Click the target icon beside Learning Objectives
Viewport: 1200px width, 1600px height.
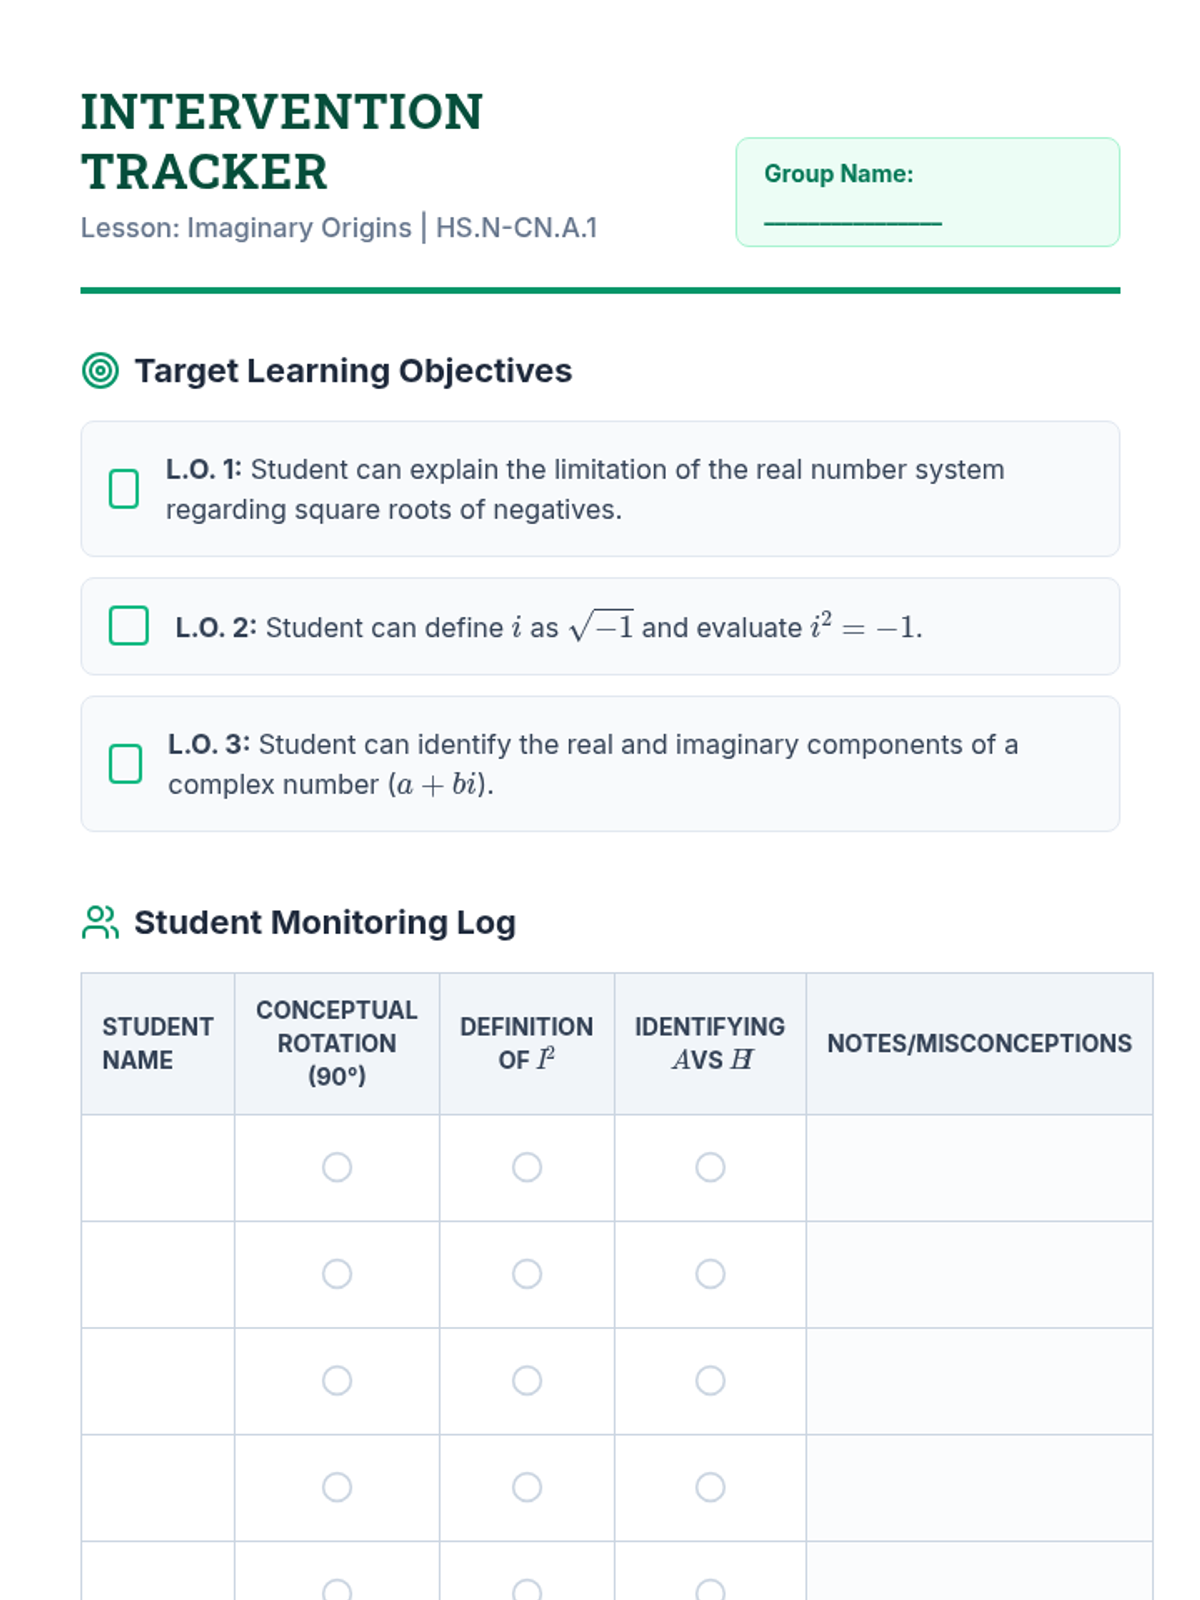pos(100,371)
